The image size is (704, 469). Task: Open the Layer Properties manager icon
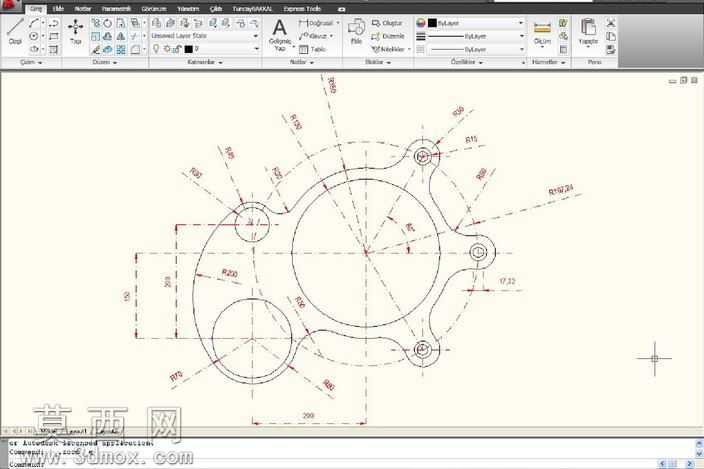tap(156, 23)
